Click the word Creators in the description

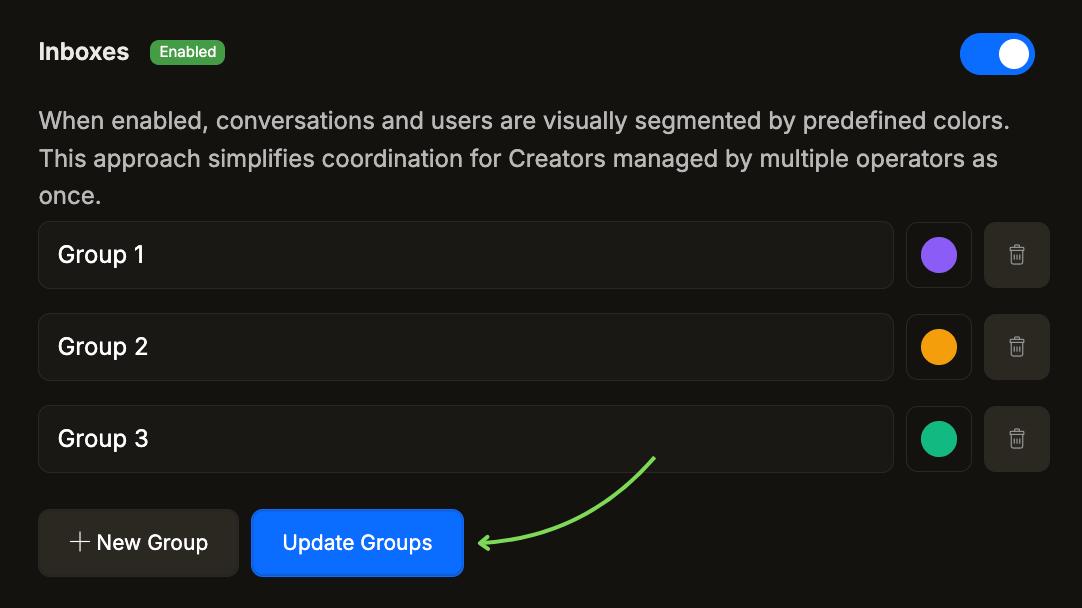[x=555, y=159]
